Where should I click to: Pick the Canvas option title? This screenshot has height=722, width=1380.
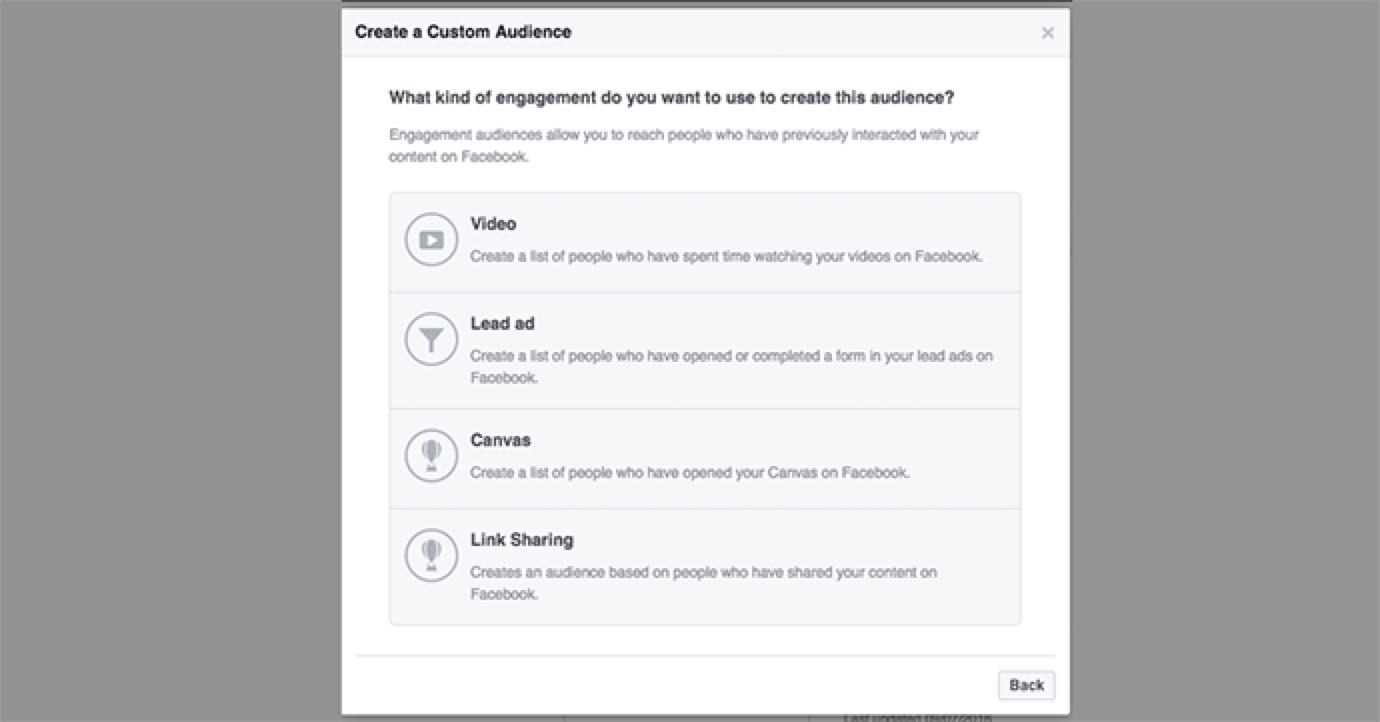(x=500, y=440)
